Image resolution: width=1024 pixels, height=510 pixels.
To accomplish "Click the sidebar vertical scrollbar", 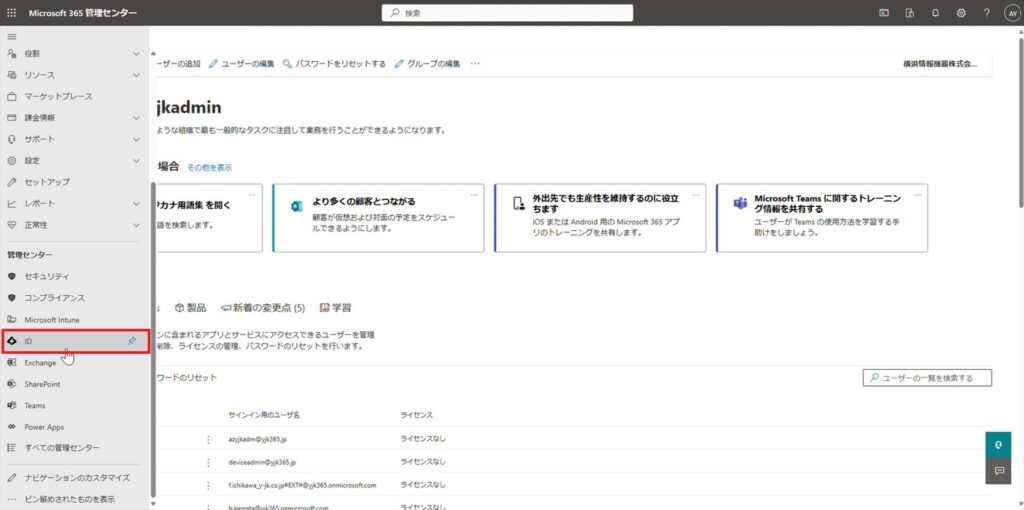I will point(153,340).
